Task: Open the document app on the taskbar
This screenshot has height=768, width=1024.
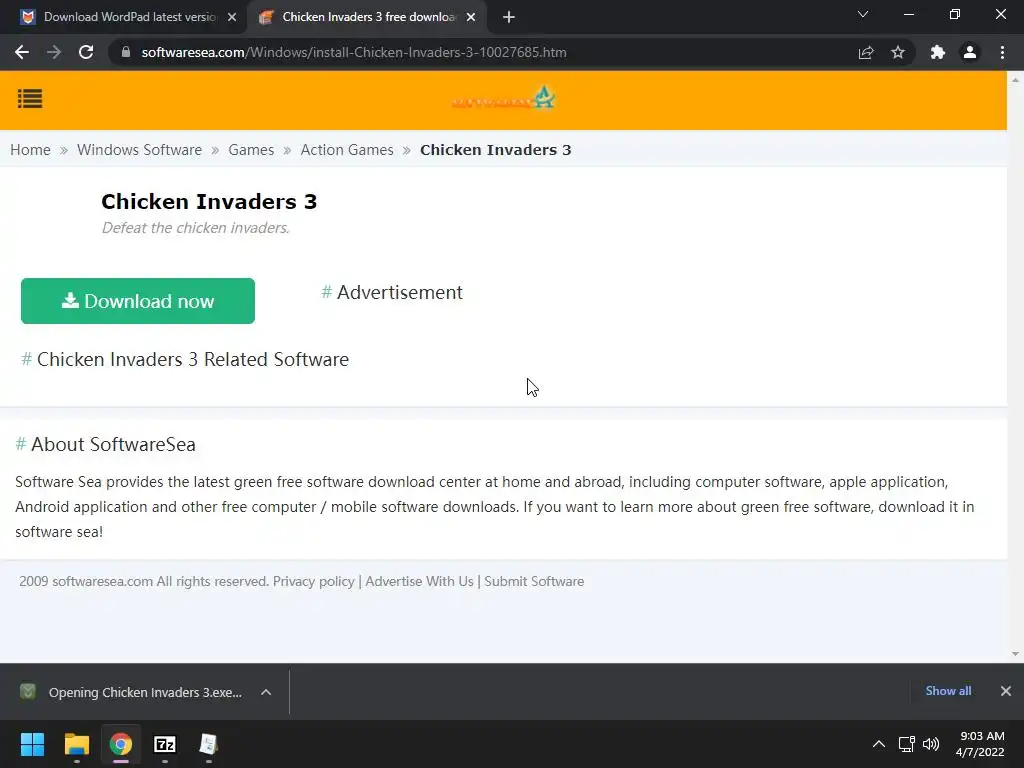Action: [208, 744]
